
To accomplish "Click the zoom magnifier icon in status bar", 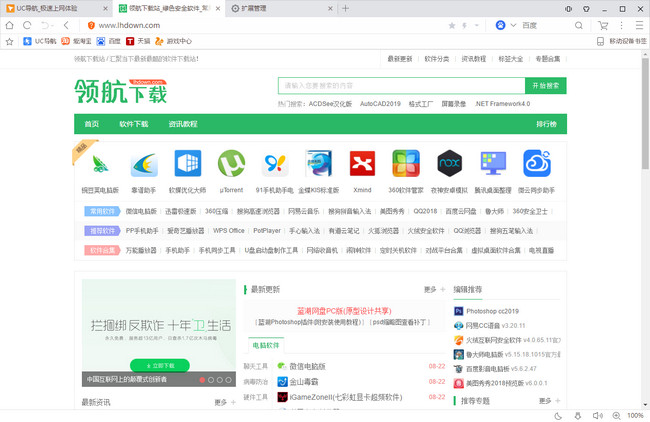I will [x=616, y=416].
